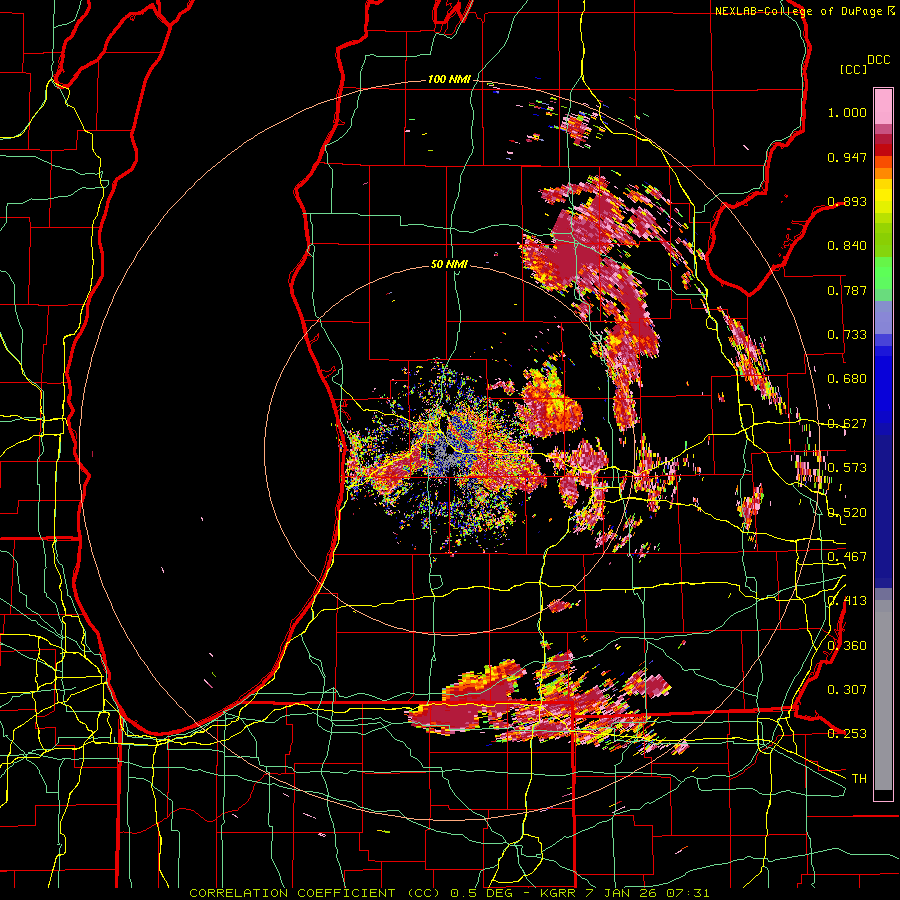
Task: Click the 0.627 scale value
Action: 847,424
